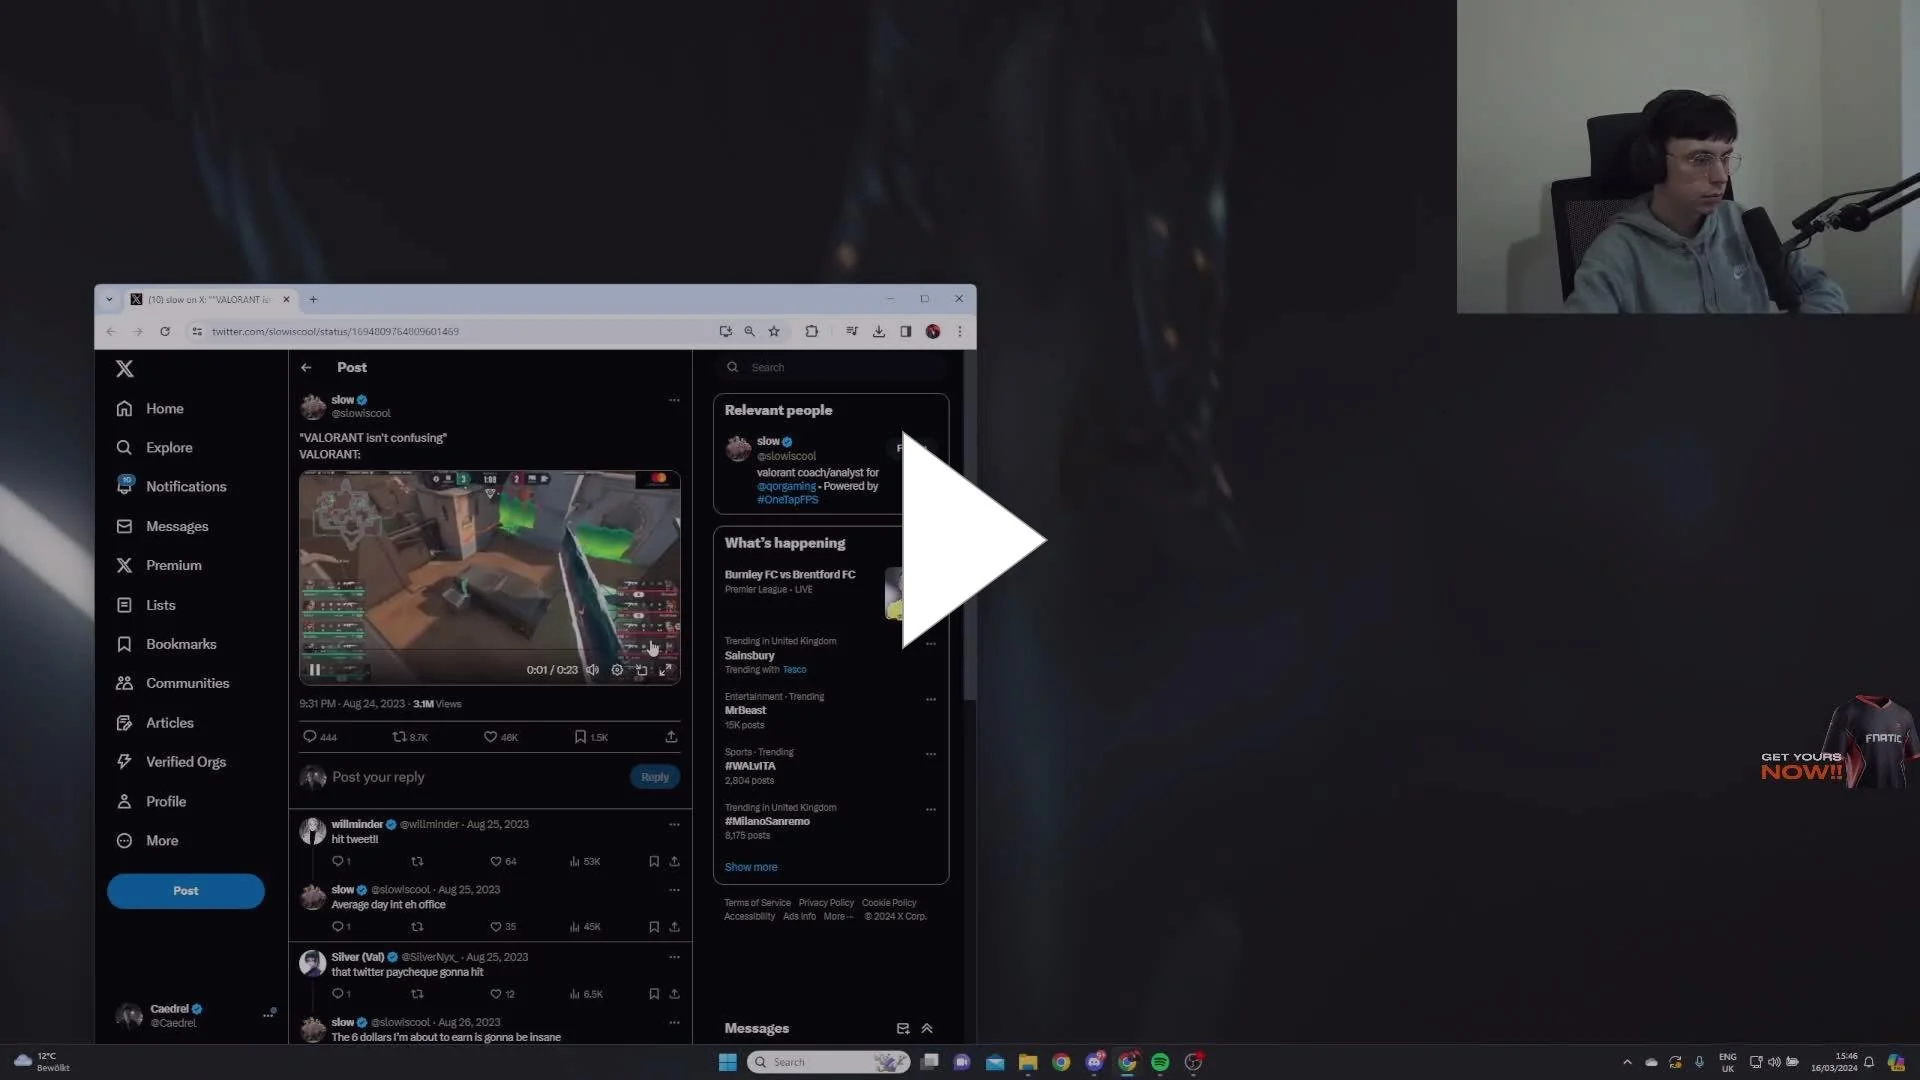
Task: Expand video to fullscreen
Action: coord(665,670)
